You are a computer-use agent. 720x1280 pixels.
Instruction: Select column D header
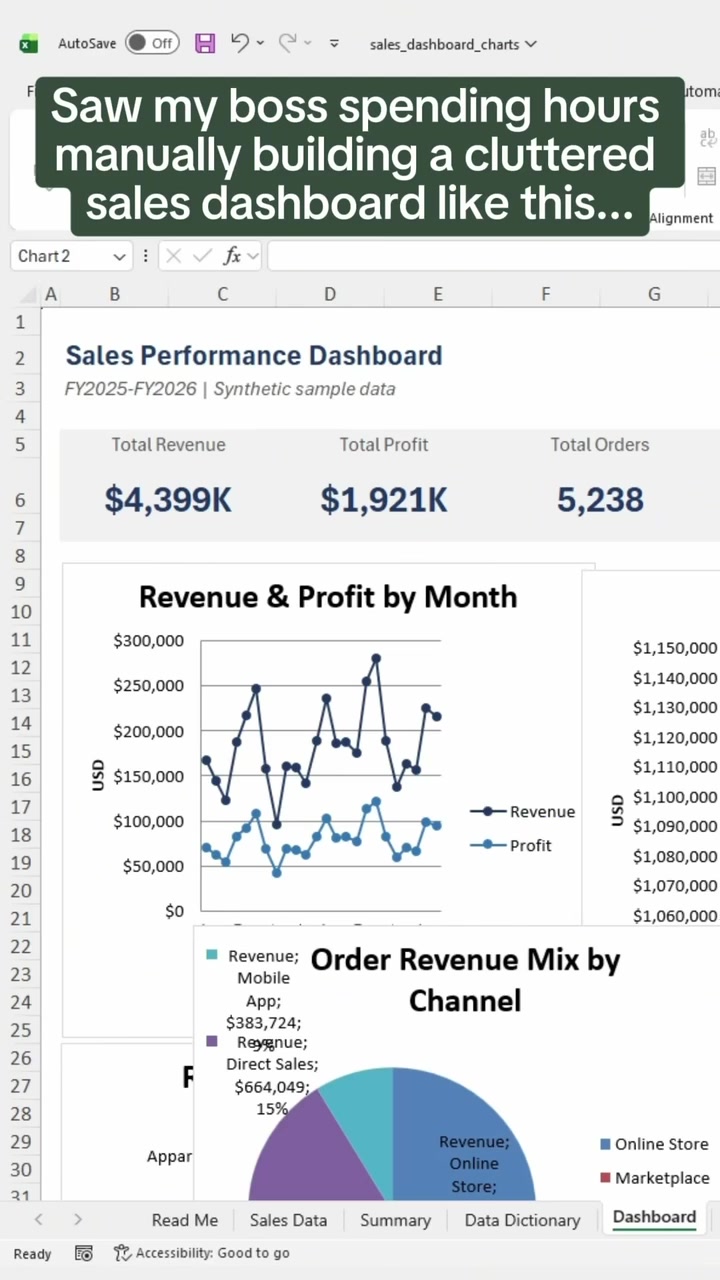pyautogui.click(x=330, y=294)
